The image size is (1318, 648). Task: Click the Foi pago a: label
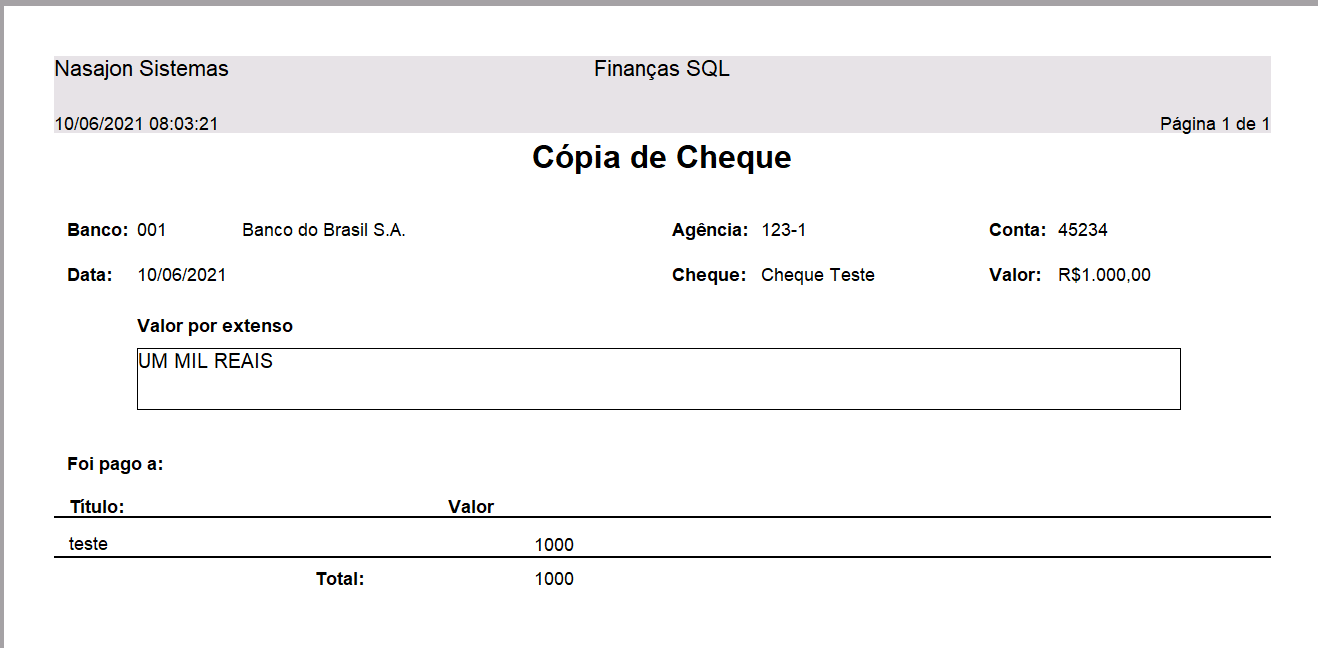tap(115, 464)
